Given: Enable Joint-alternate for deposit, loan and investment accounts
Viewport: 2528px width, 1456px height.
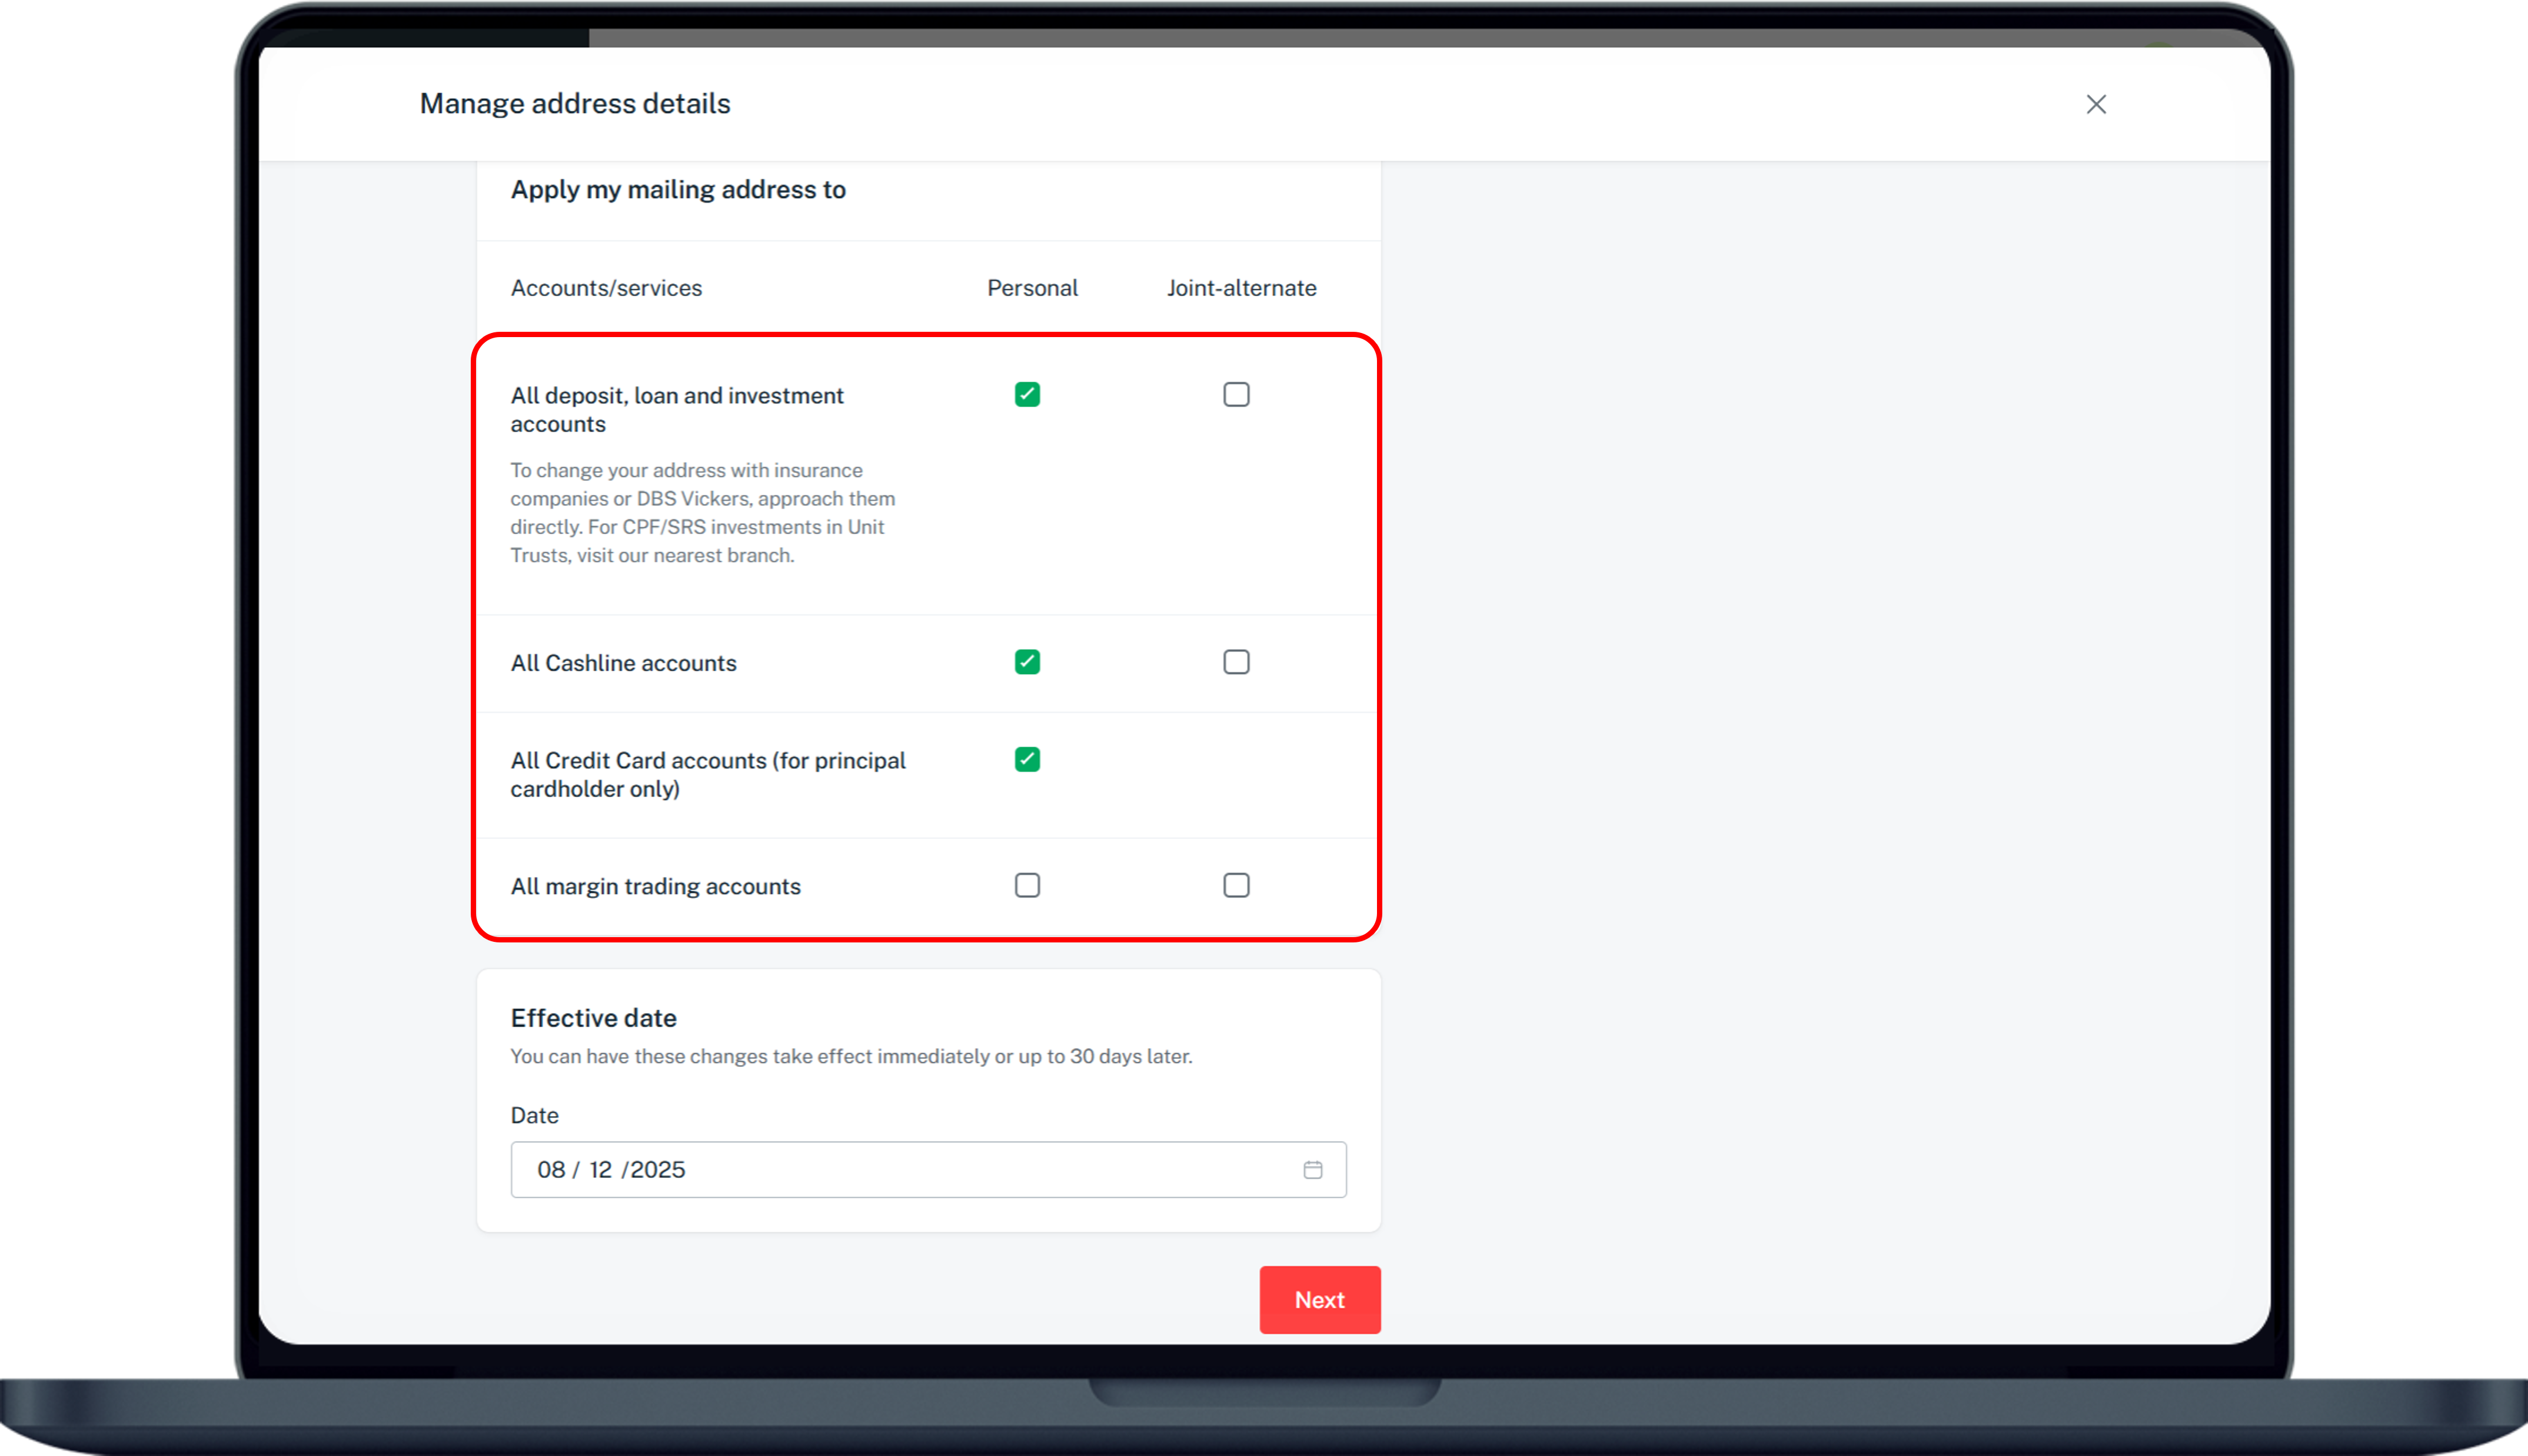Looking at the screenshot, I should coord(1235,394).
